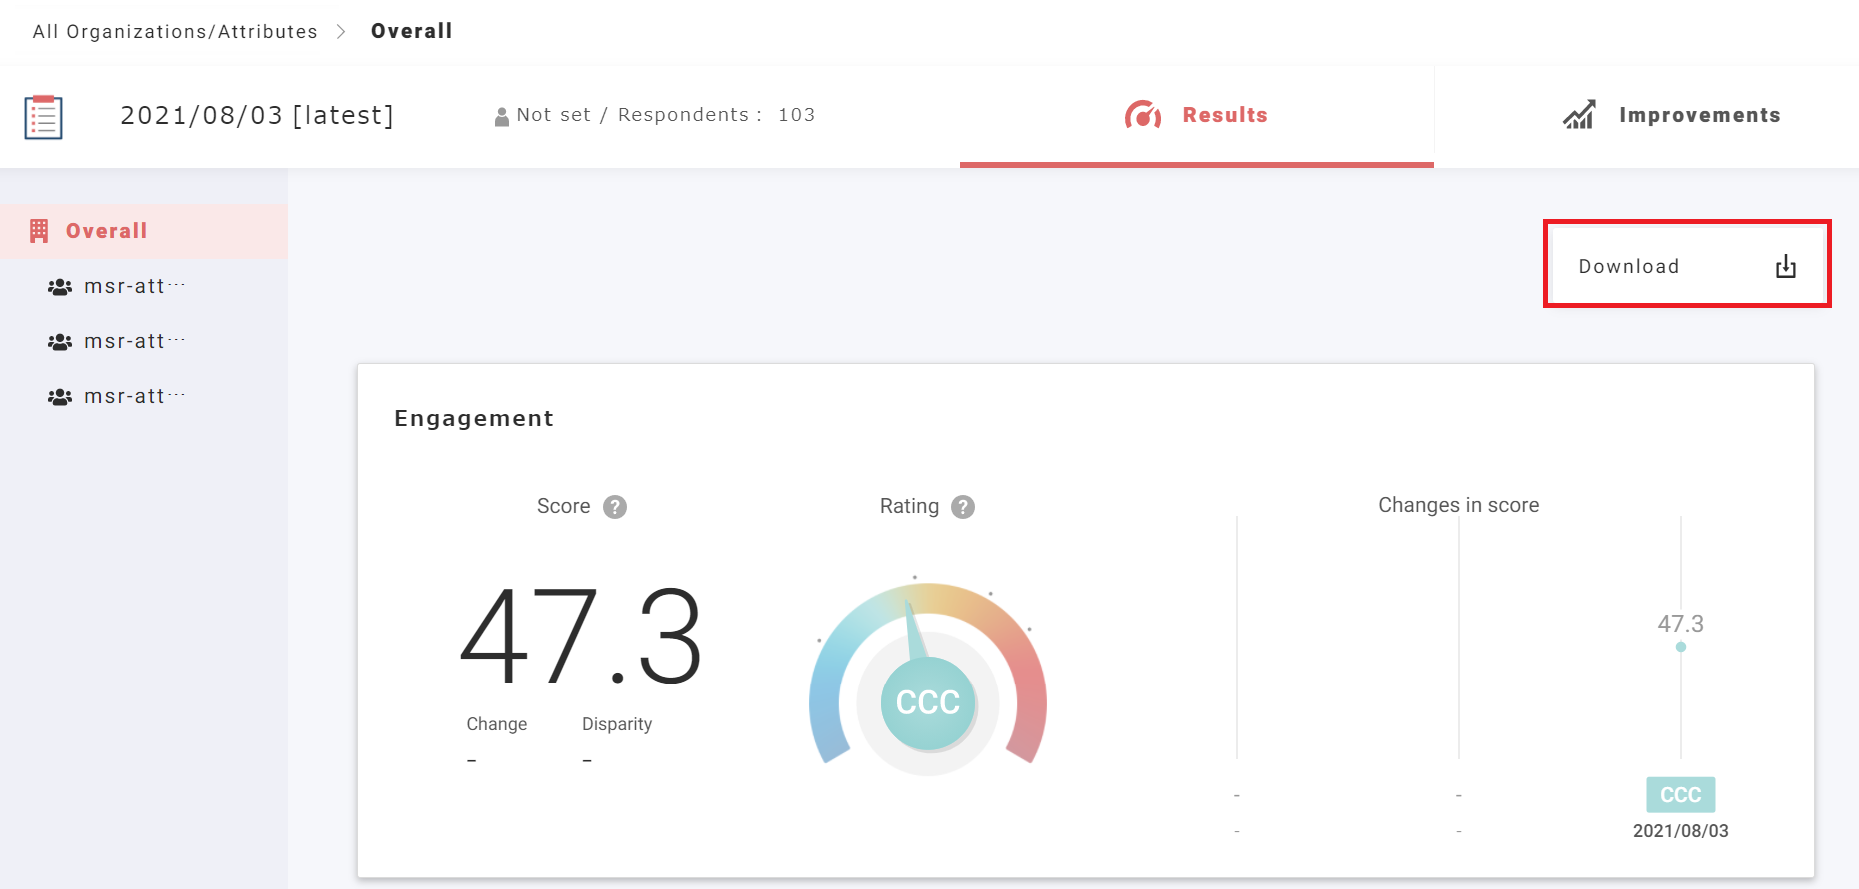Image resolution: width=1859 pixels, height=889 pixels.
Task: Select the Results tab label
Action: (1224, 116)
